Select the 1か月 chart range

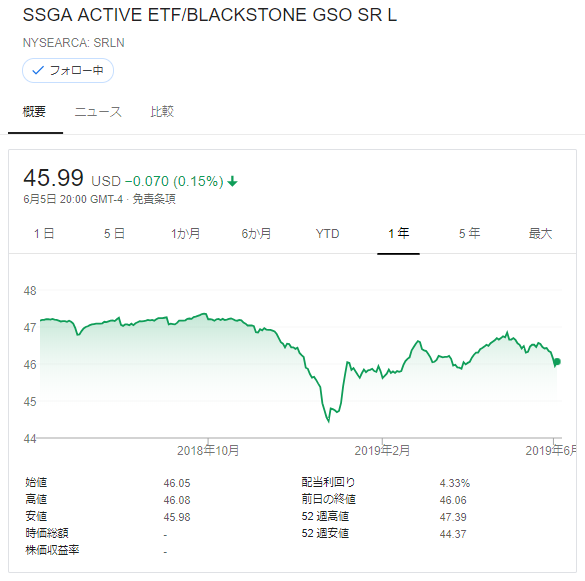point(185,234)
